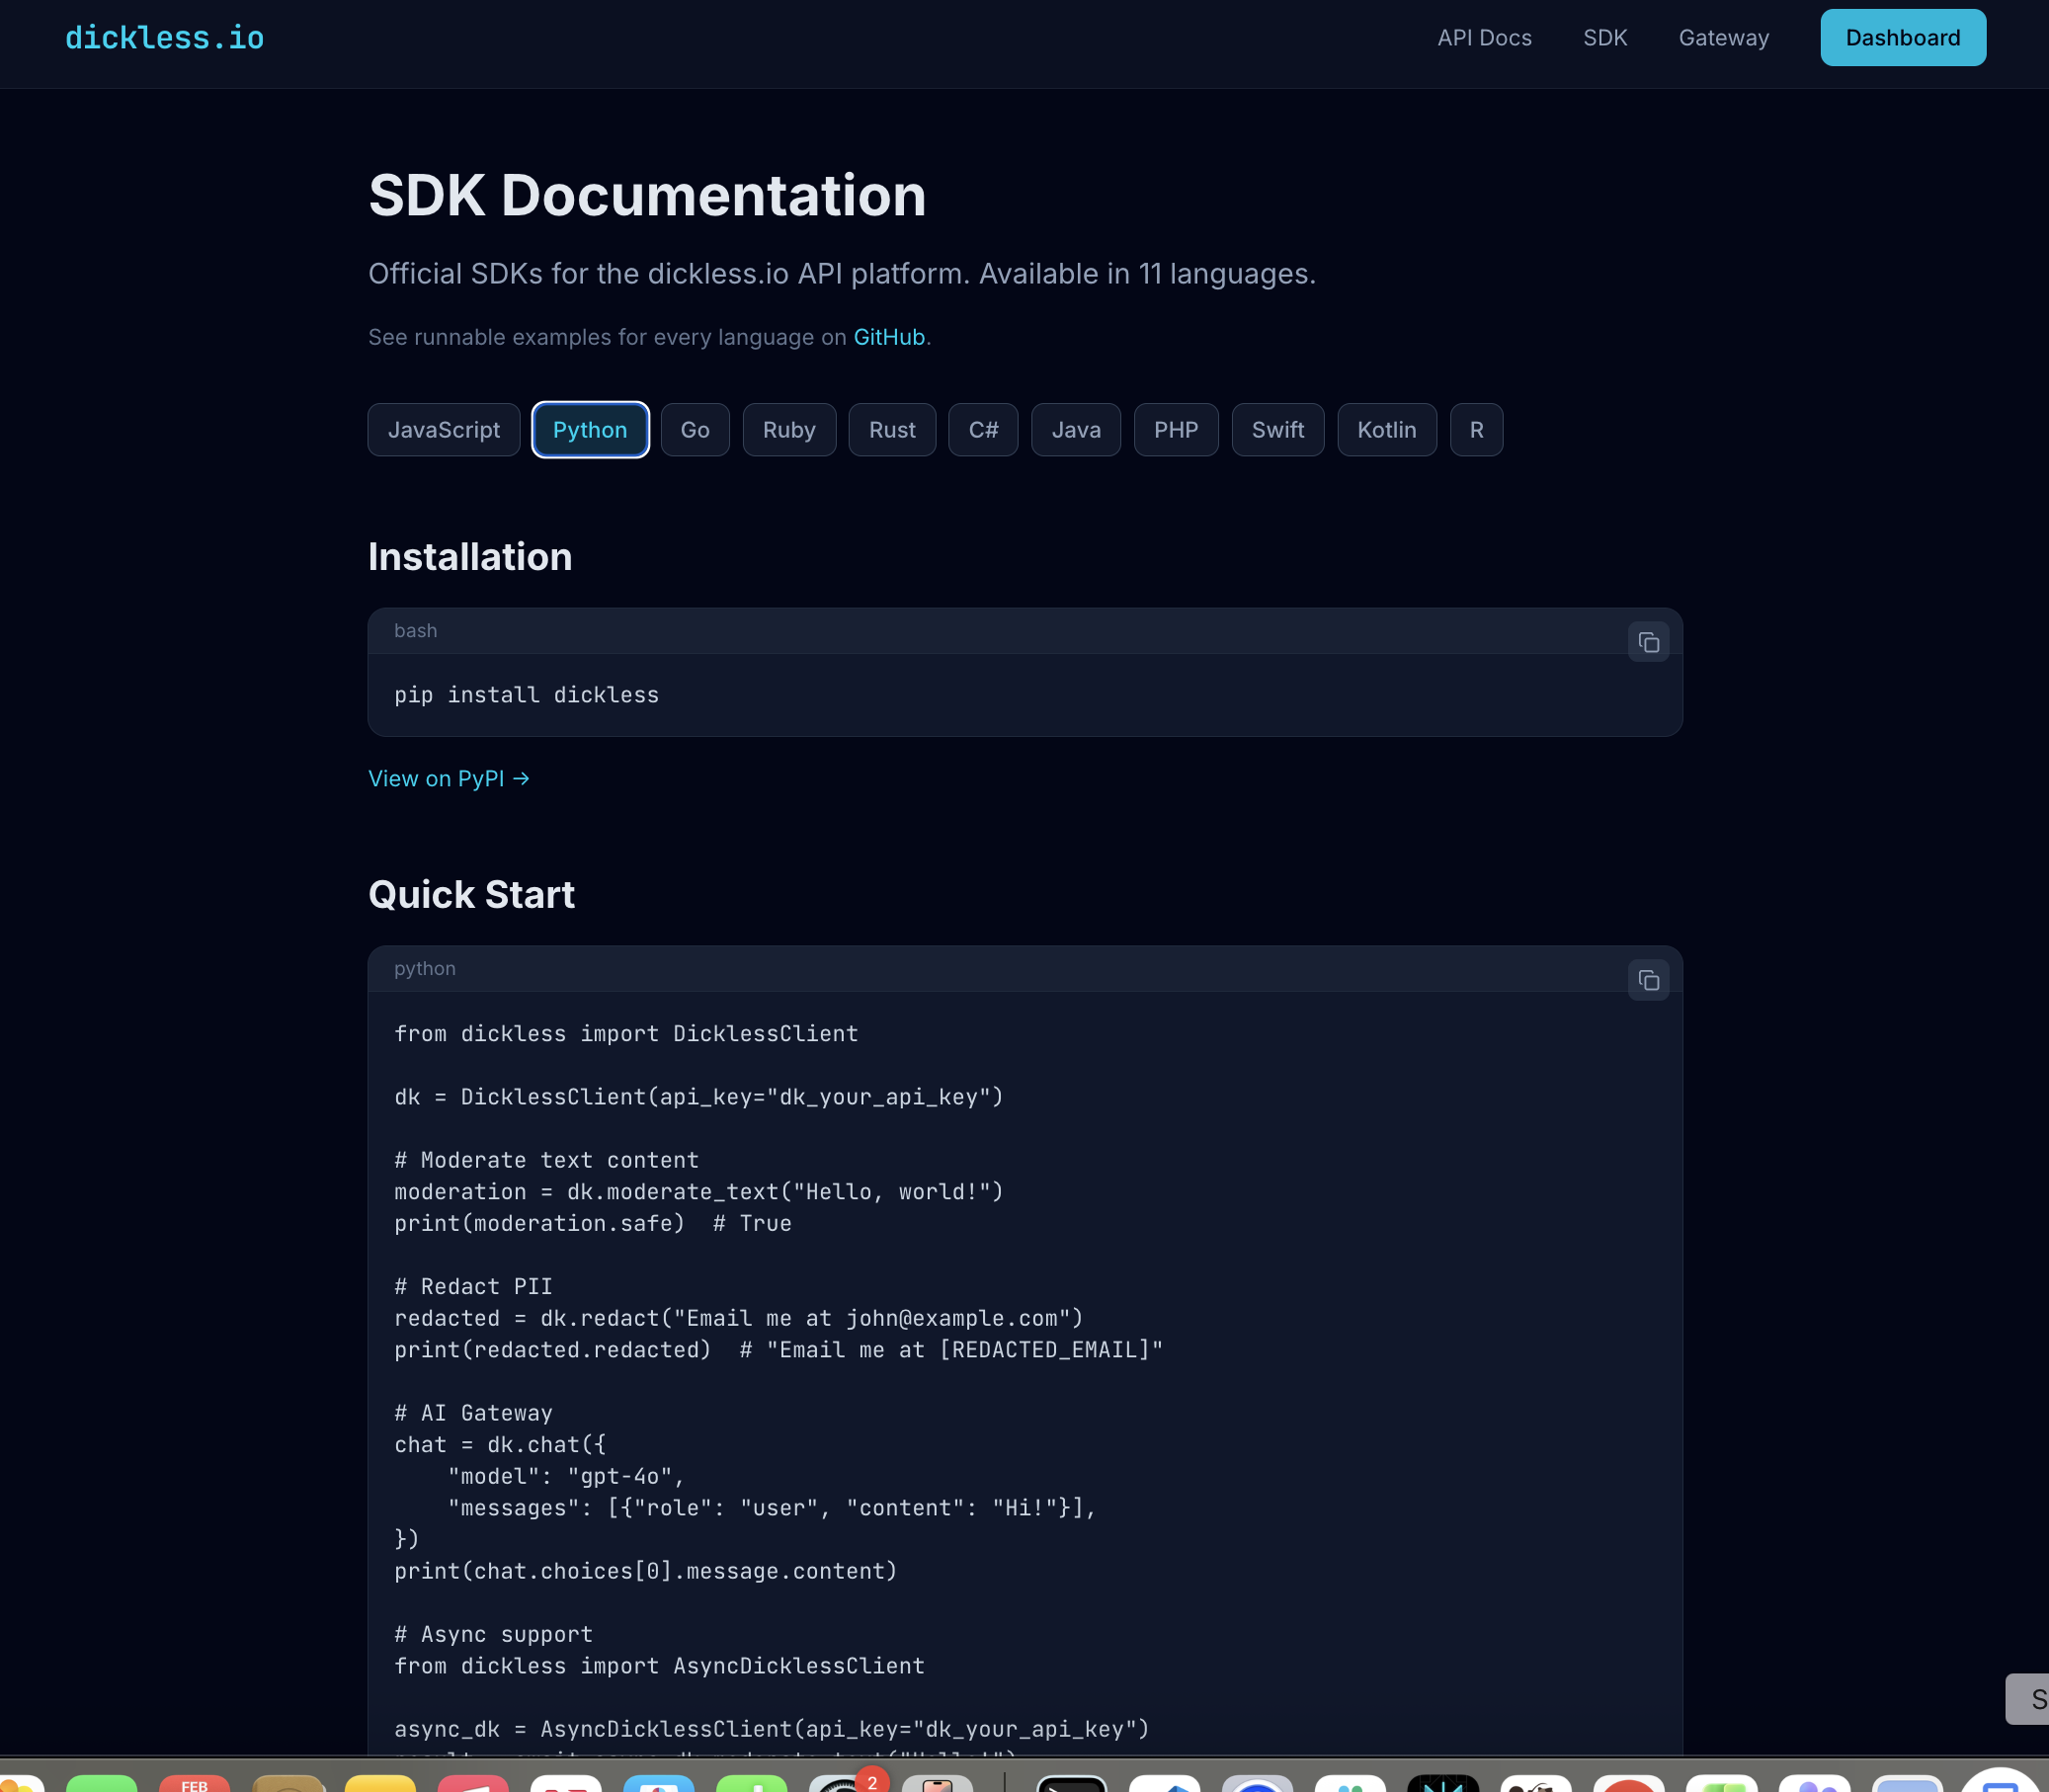Select the Go language tab
Screen dimensions: 2049x1792
pos(695,429)
